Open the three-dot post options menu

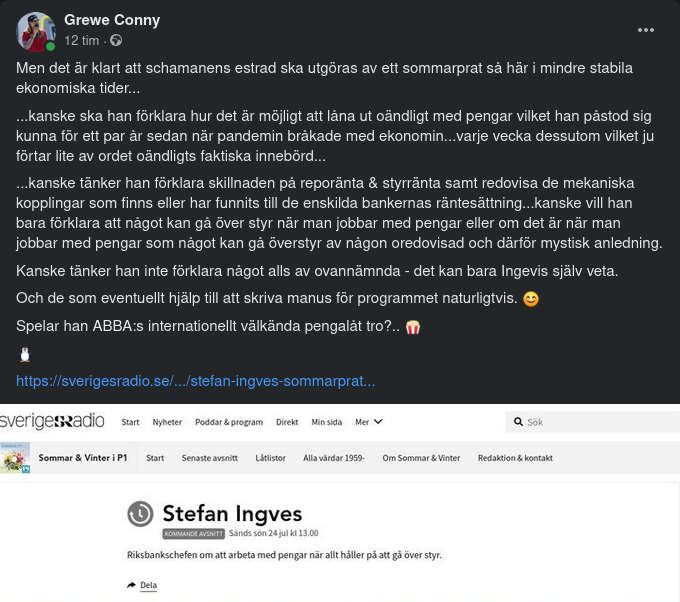pyautogui.click(x=646, y=30)
